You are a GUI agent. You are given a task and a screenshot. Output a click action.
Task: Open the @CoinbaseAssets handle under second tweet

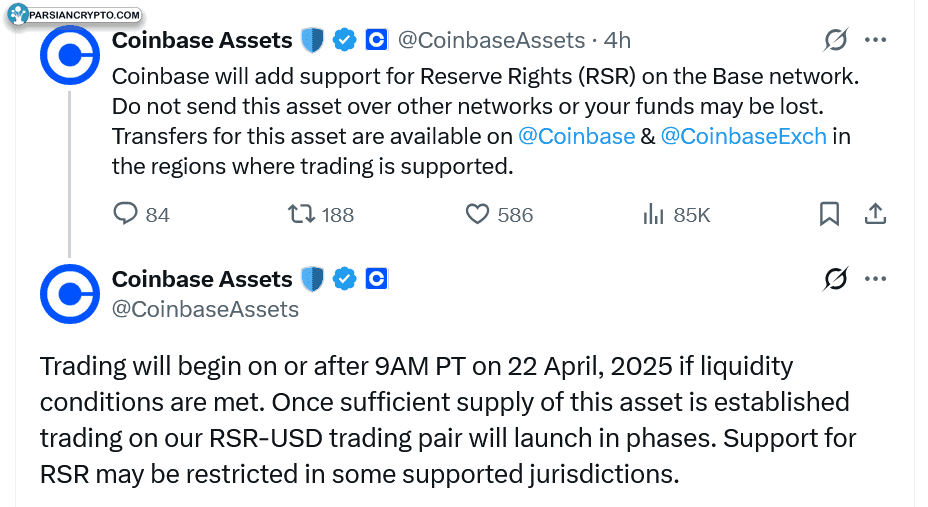coord(205,309)
